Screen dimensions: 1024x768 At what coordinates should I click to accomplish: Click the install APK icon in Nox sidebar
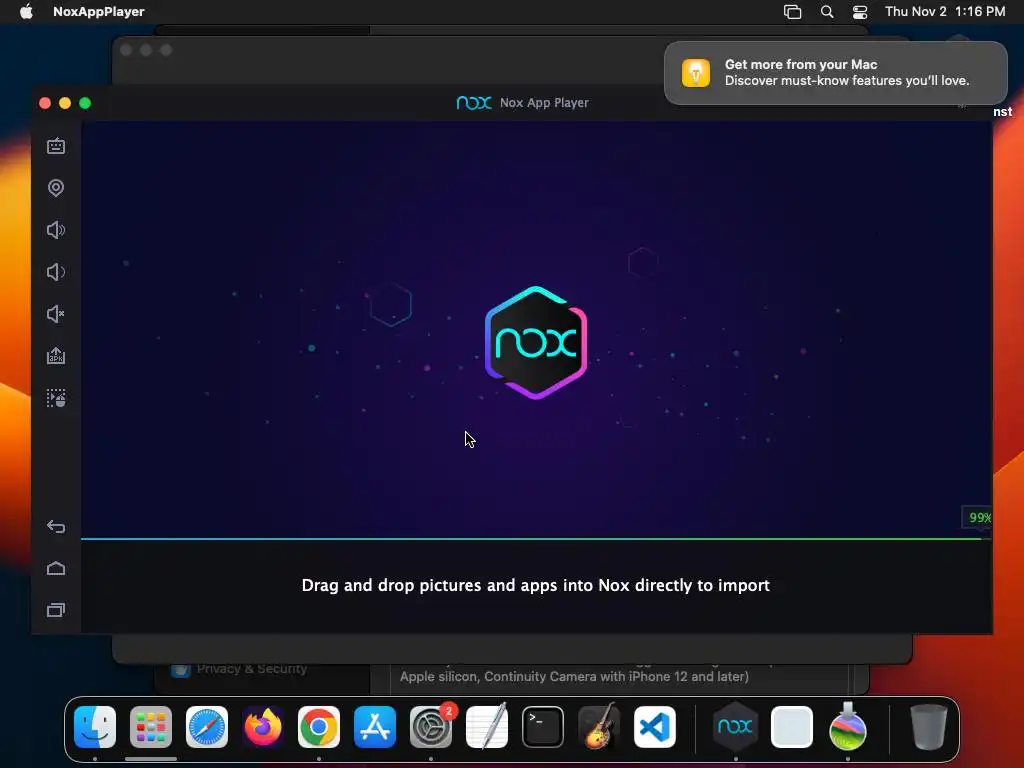click(x=56, y=356)
